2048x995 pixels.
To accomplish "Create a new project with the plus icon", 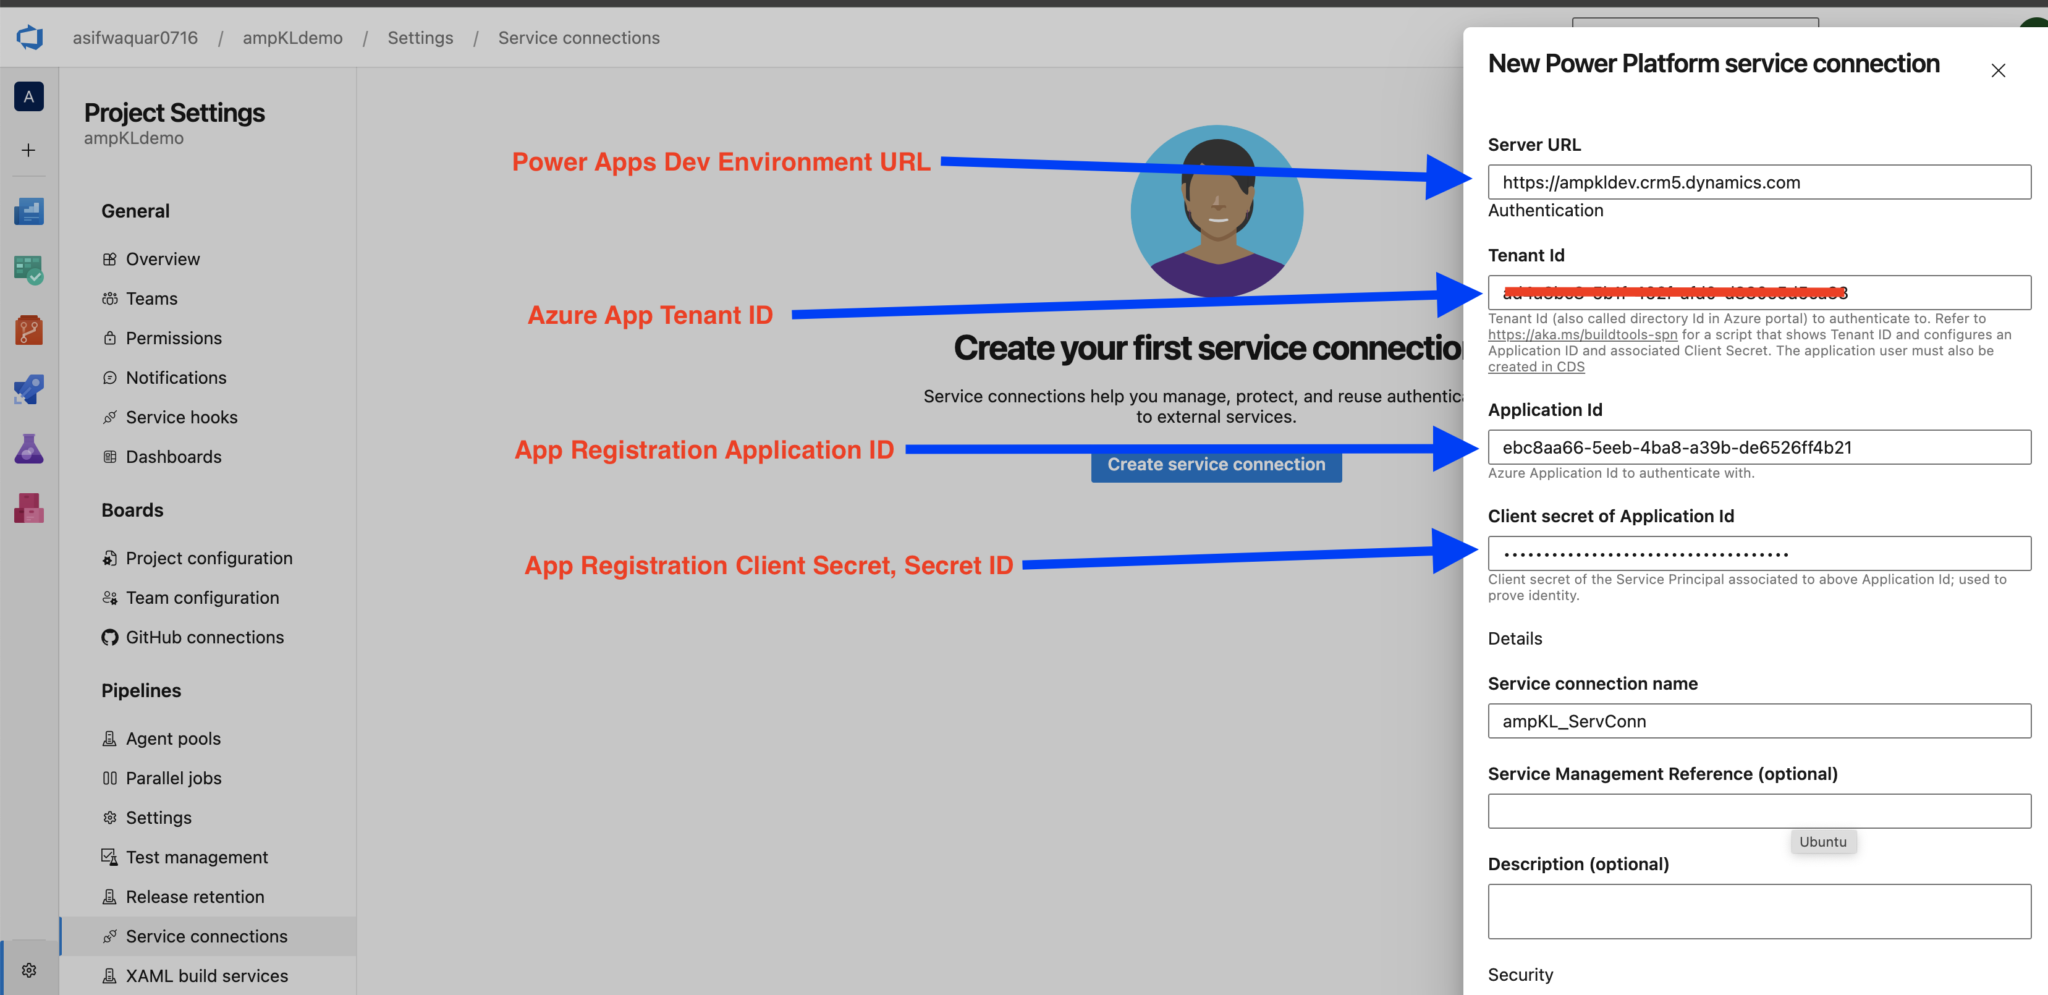I will tap(29, 150).
